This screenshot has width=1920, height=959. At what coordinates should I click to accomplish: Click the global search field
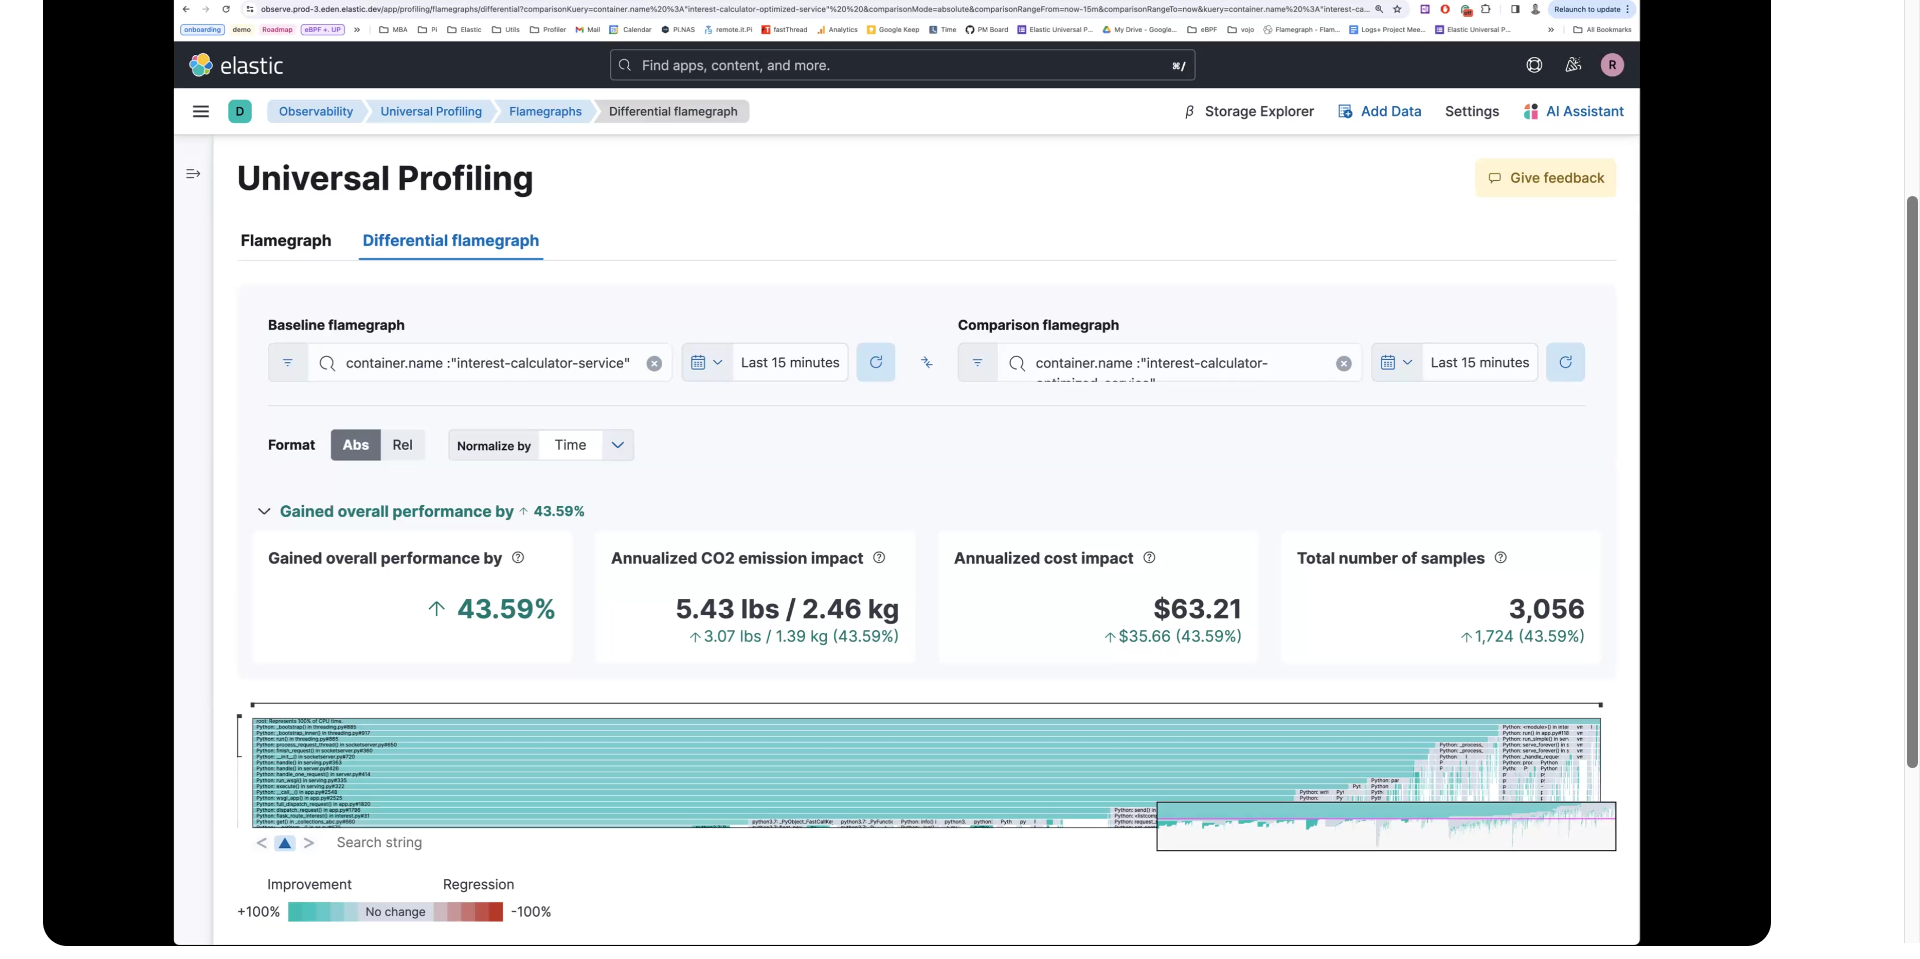pyautogui.click(x=902, y=65)
